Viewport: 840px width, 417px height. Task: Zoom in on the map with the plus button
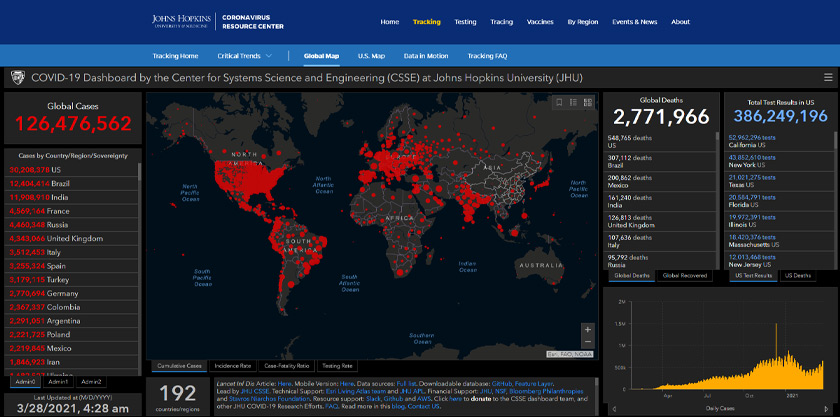(588, 330)
